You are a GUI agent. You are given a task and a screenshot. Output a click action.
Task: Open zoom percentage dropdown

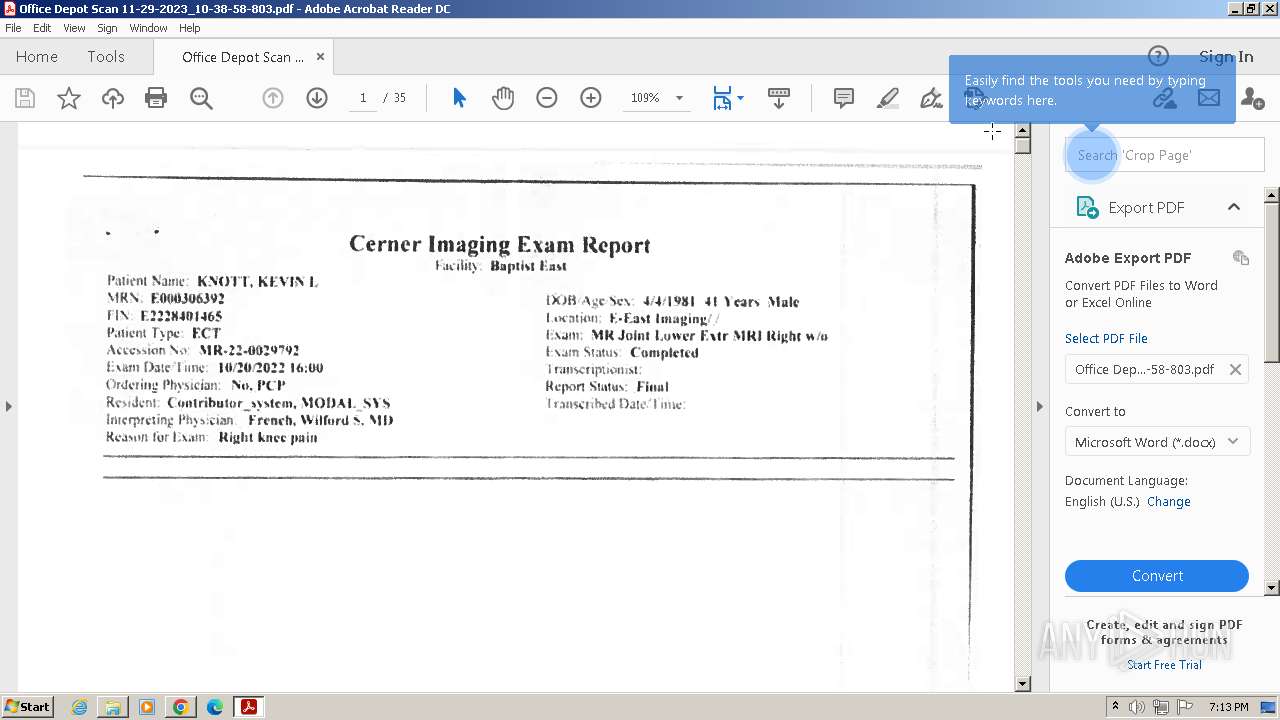click(x=680, y=98)
